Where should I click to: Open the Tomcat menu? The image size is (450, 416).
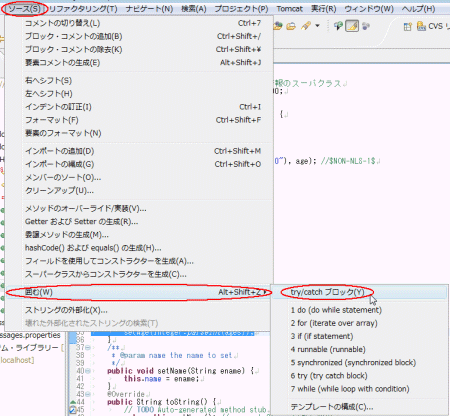coord(289,9)
